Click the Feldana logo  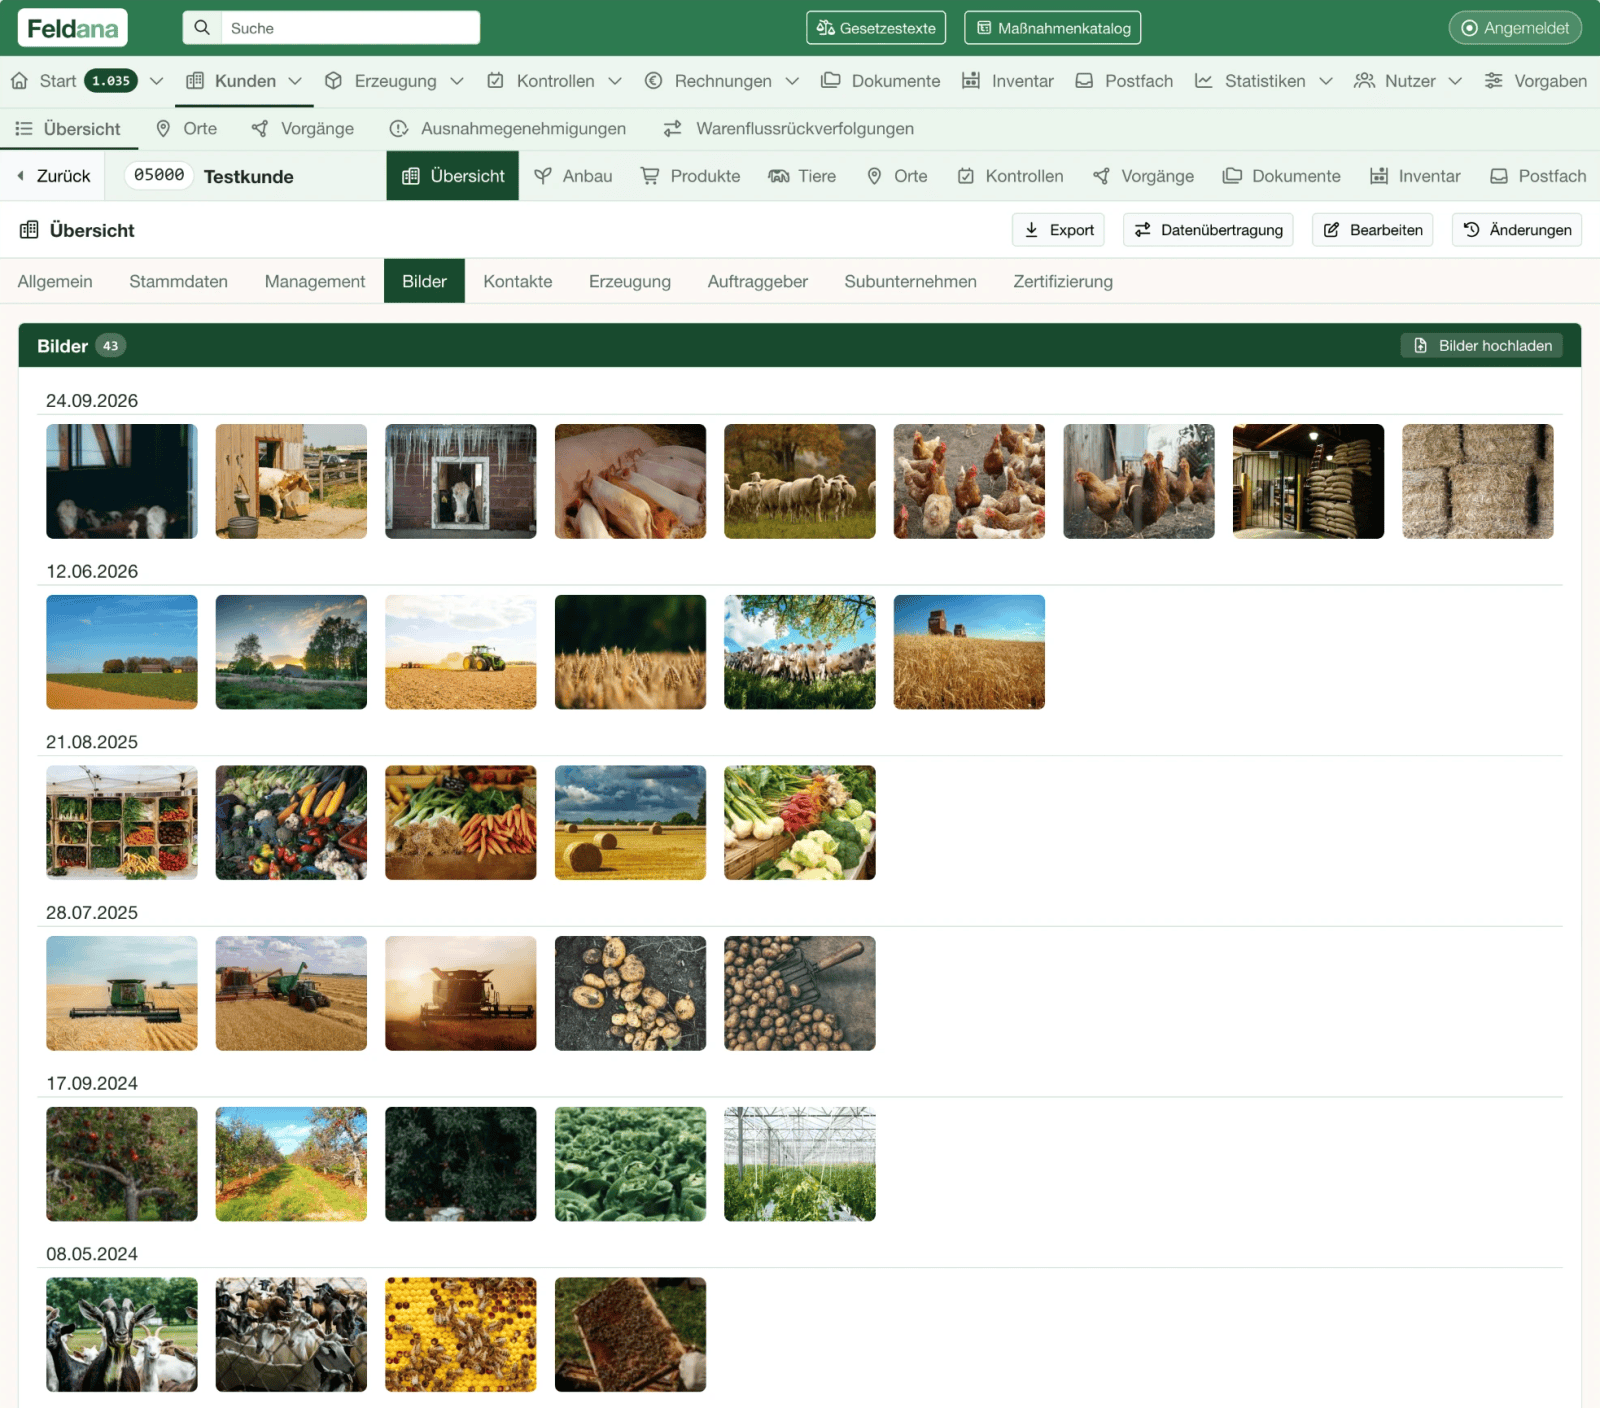click(73, 28)
